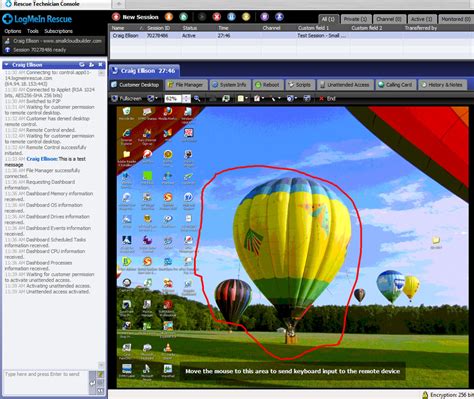The height and width of the screenshot is (399, 474).
Task: Click the transfer person icon in the chat header
Action: point(91,65)
